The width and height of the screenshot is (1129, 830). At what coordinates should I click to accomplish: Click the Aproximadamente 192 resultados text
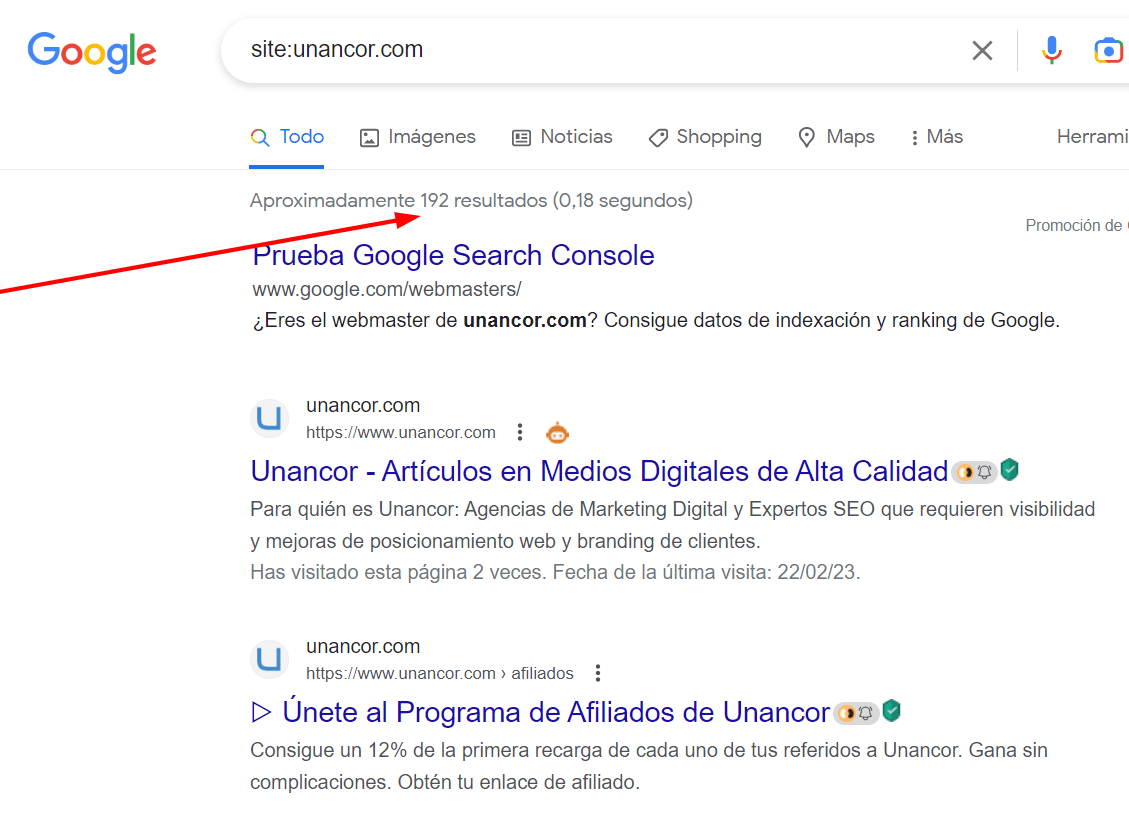[471, 200]
